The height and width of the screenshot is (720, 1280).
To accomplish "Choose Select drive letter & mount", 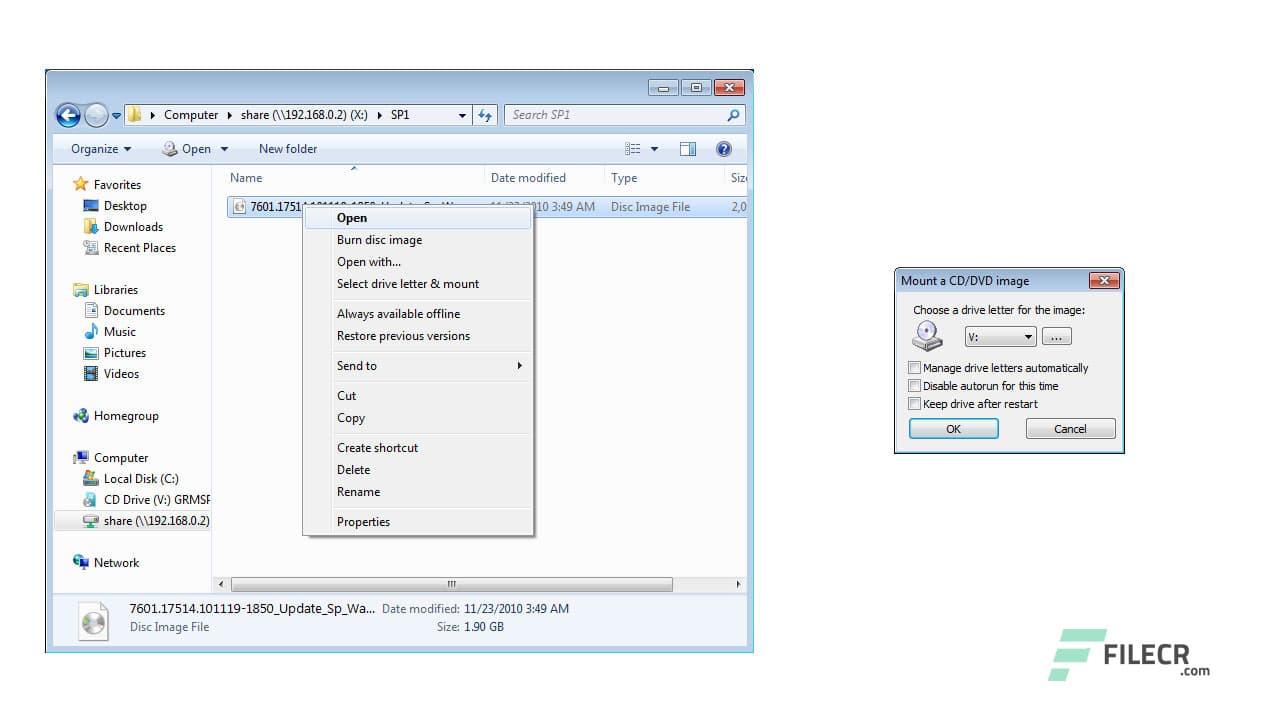I will pos(407,284).
